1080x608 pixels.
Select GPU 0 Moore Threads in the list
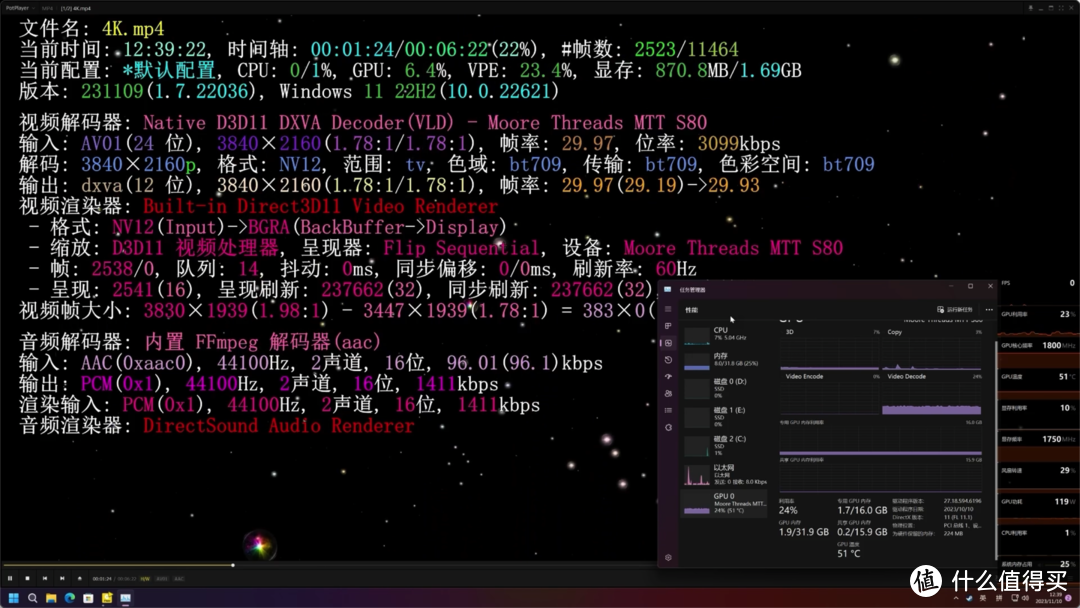tap(725, 504)
